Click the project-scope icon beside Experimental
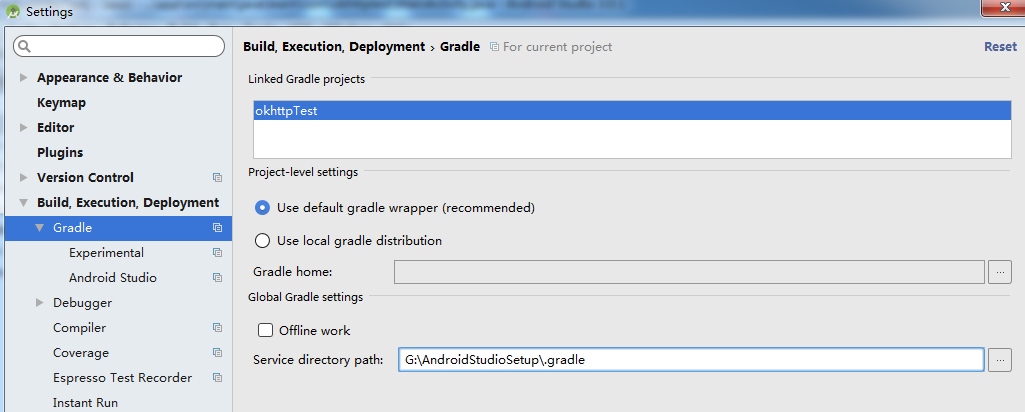 coord(217,252)
